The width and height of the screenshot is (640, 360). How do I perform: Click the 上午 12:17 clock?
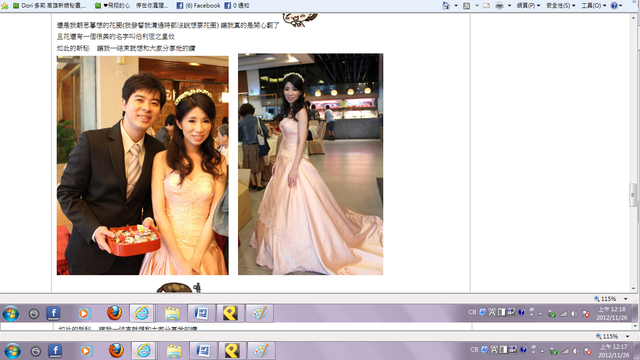[x=613, y=351]
